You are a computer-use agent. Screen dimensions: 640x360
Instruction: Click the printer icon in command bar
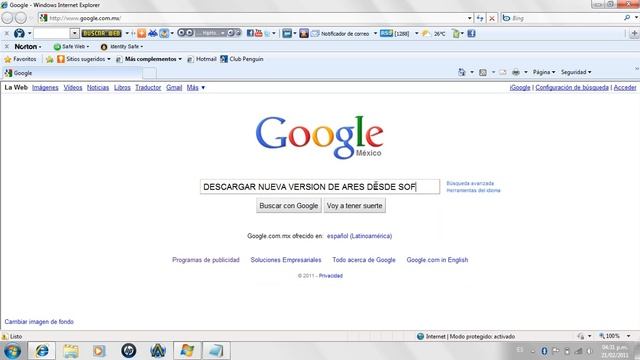pos(516,72)
